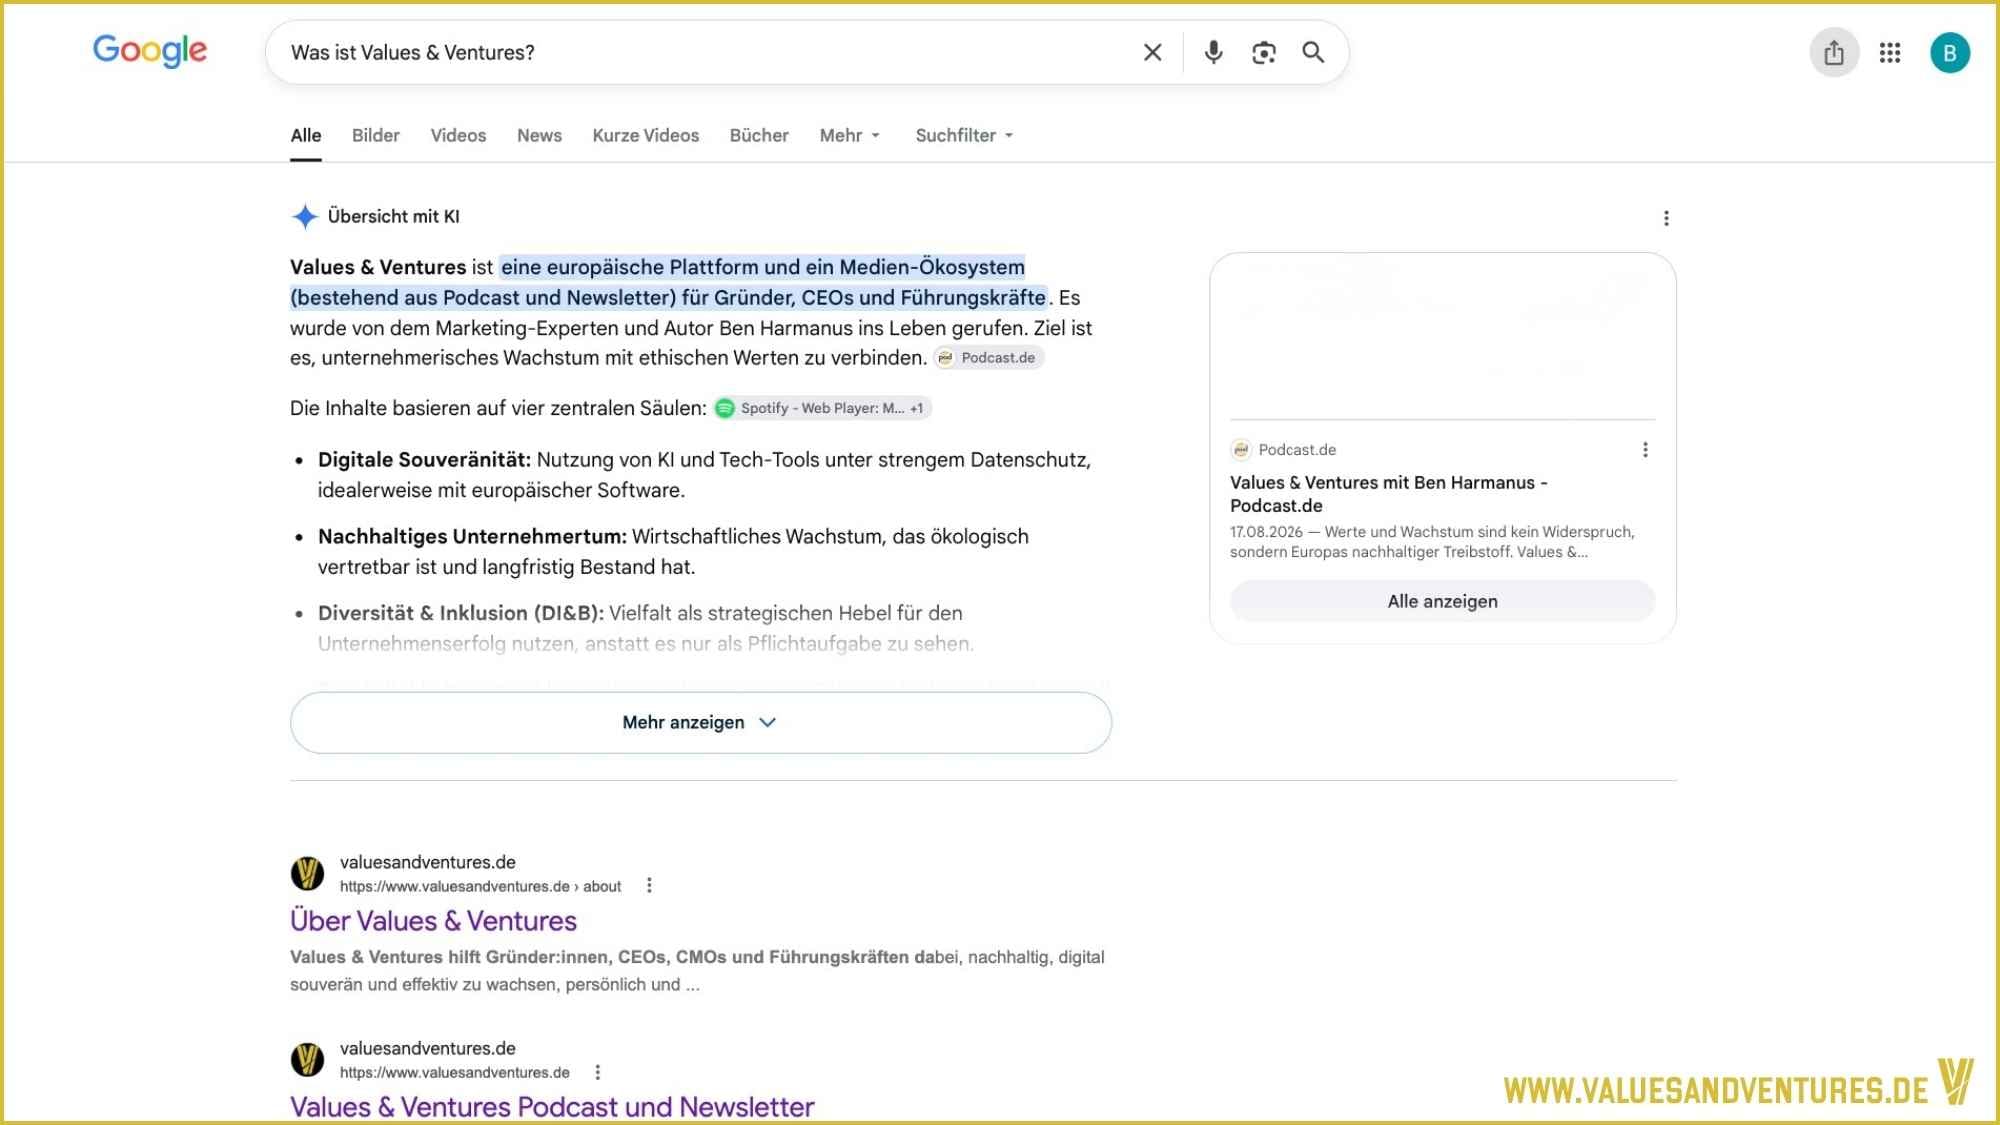This screenshot has height=1125, width=2000.
Task: Expand the Mehr dropdown
Action: tap(850, 135)
